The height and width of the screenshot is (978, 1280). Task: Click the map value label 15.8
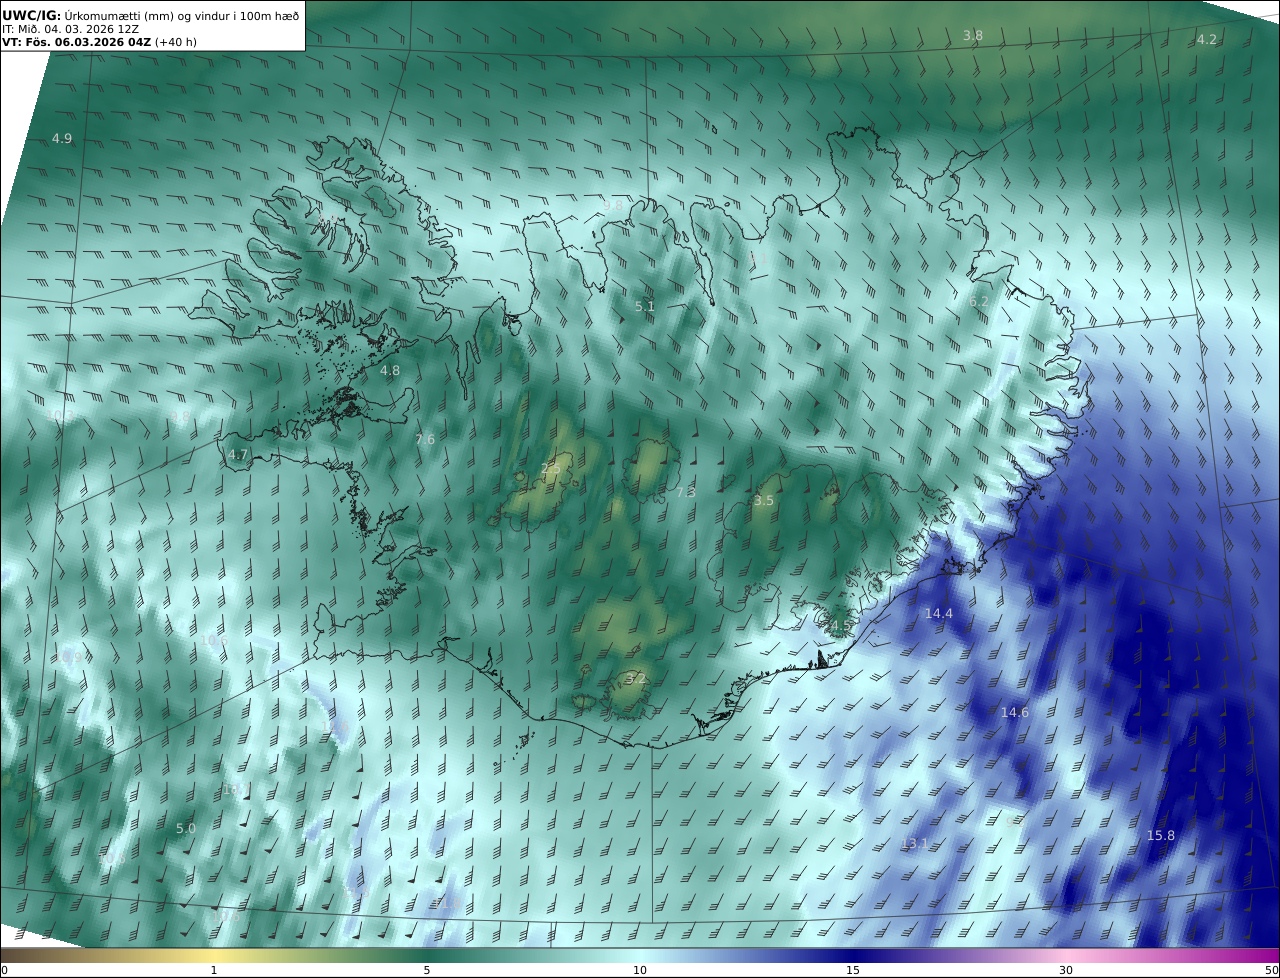(x=1161, y=836)
